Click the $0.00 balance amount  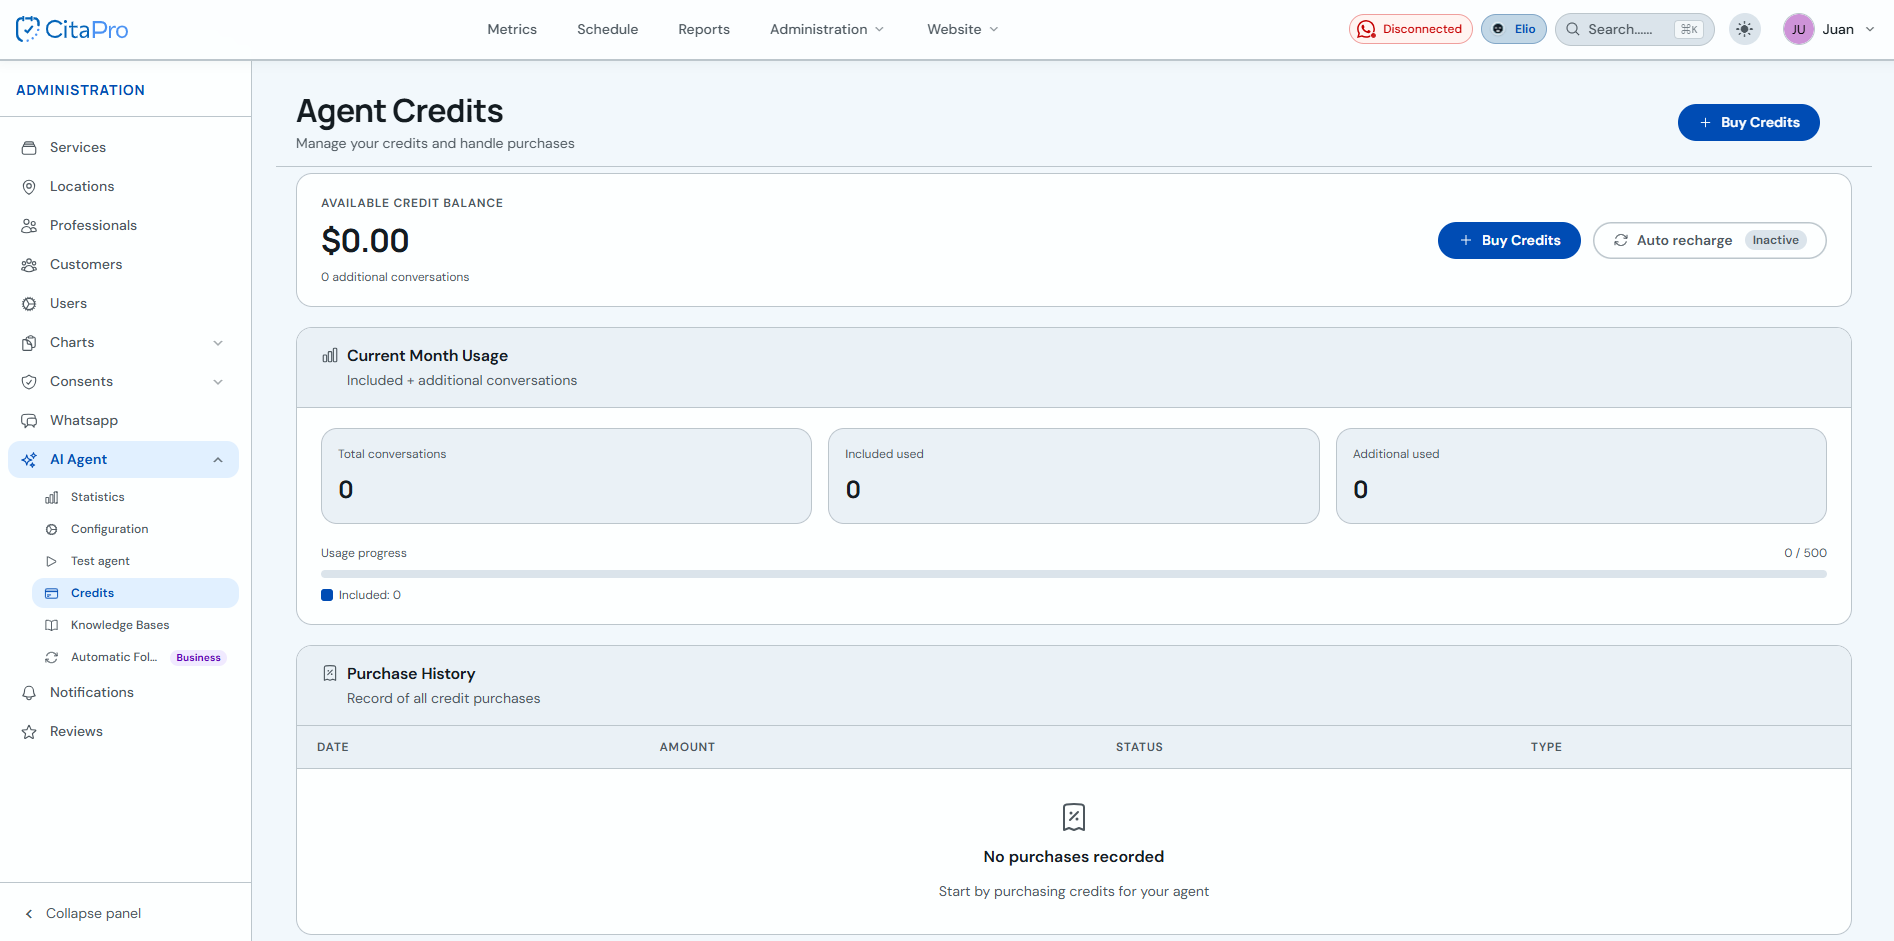pos(365,240)
